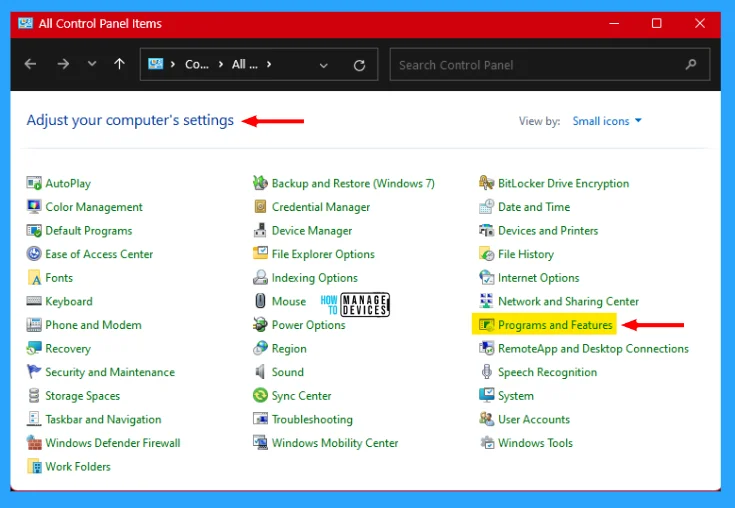Open the Windows Mobility Center link
Screen dimensions: 735x508
(335, 442)
